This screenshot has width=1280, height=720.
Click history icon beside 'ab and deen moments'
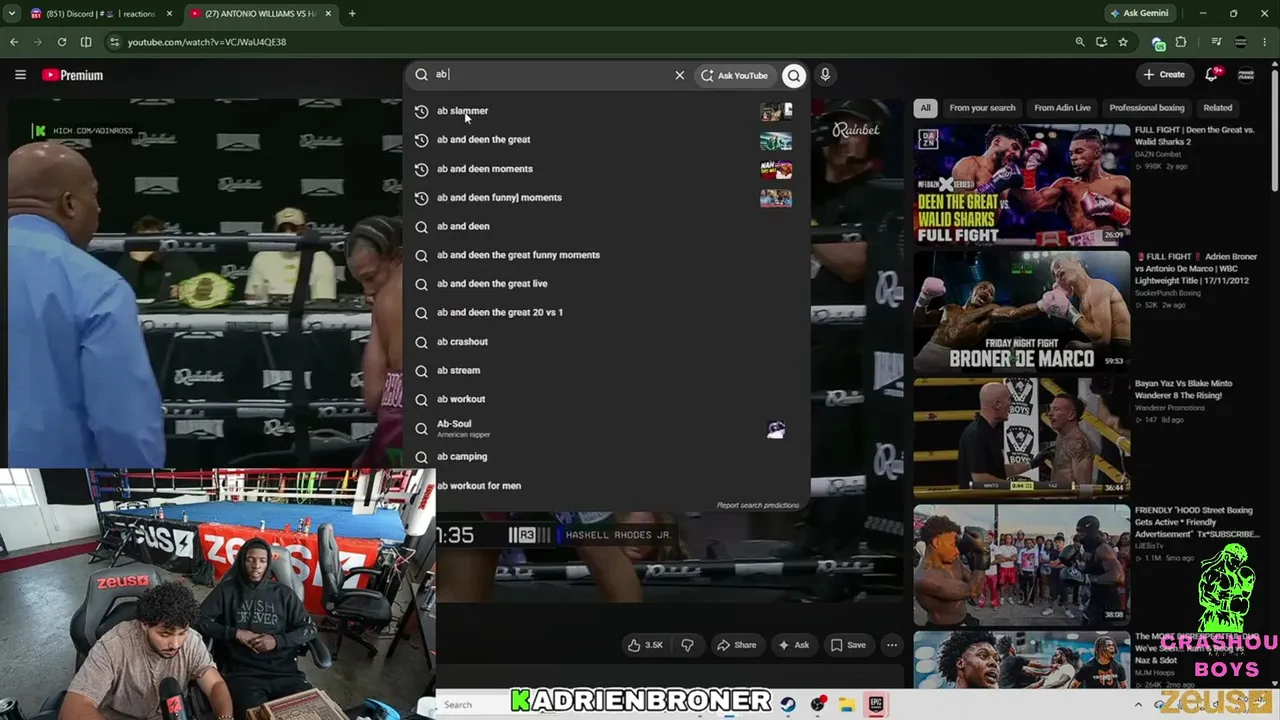click(x=421, y=169)
